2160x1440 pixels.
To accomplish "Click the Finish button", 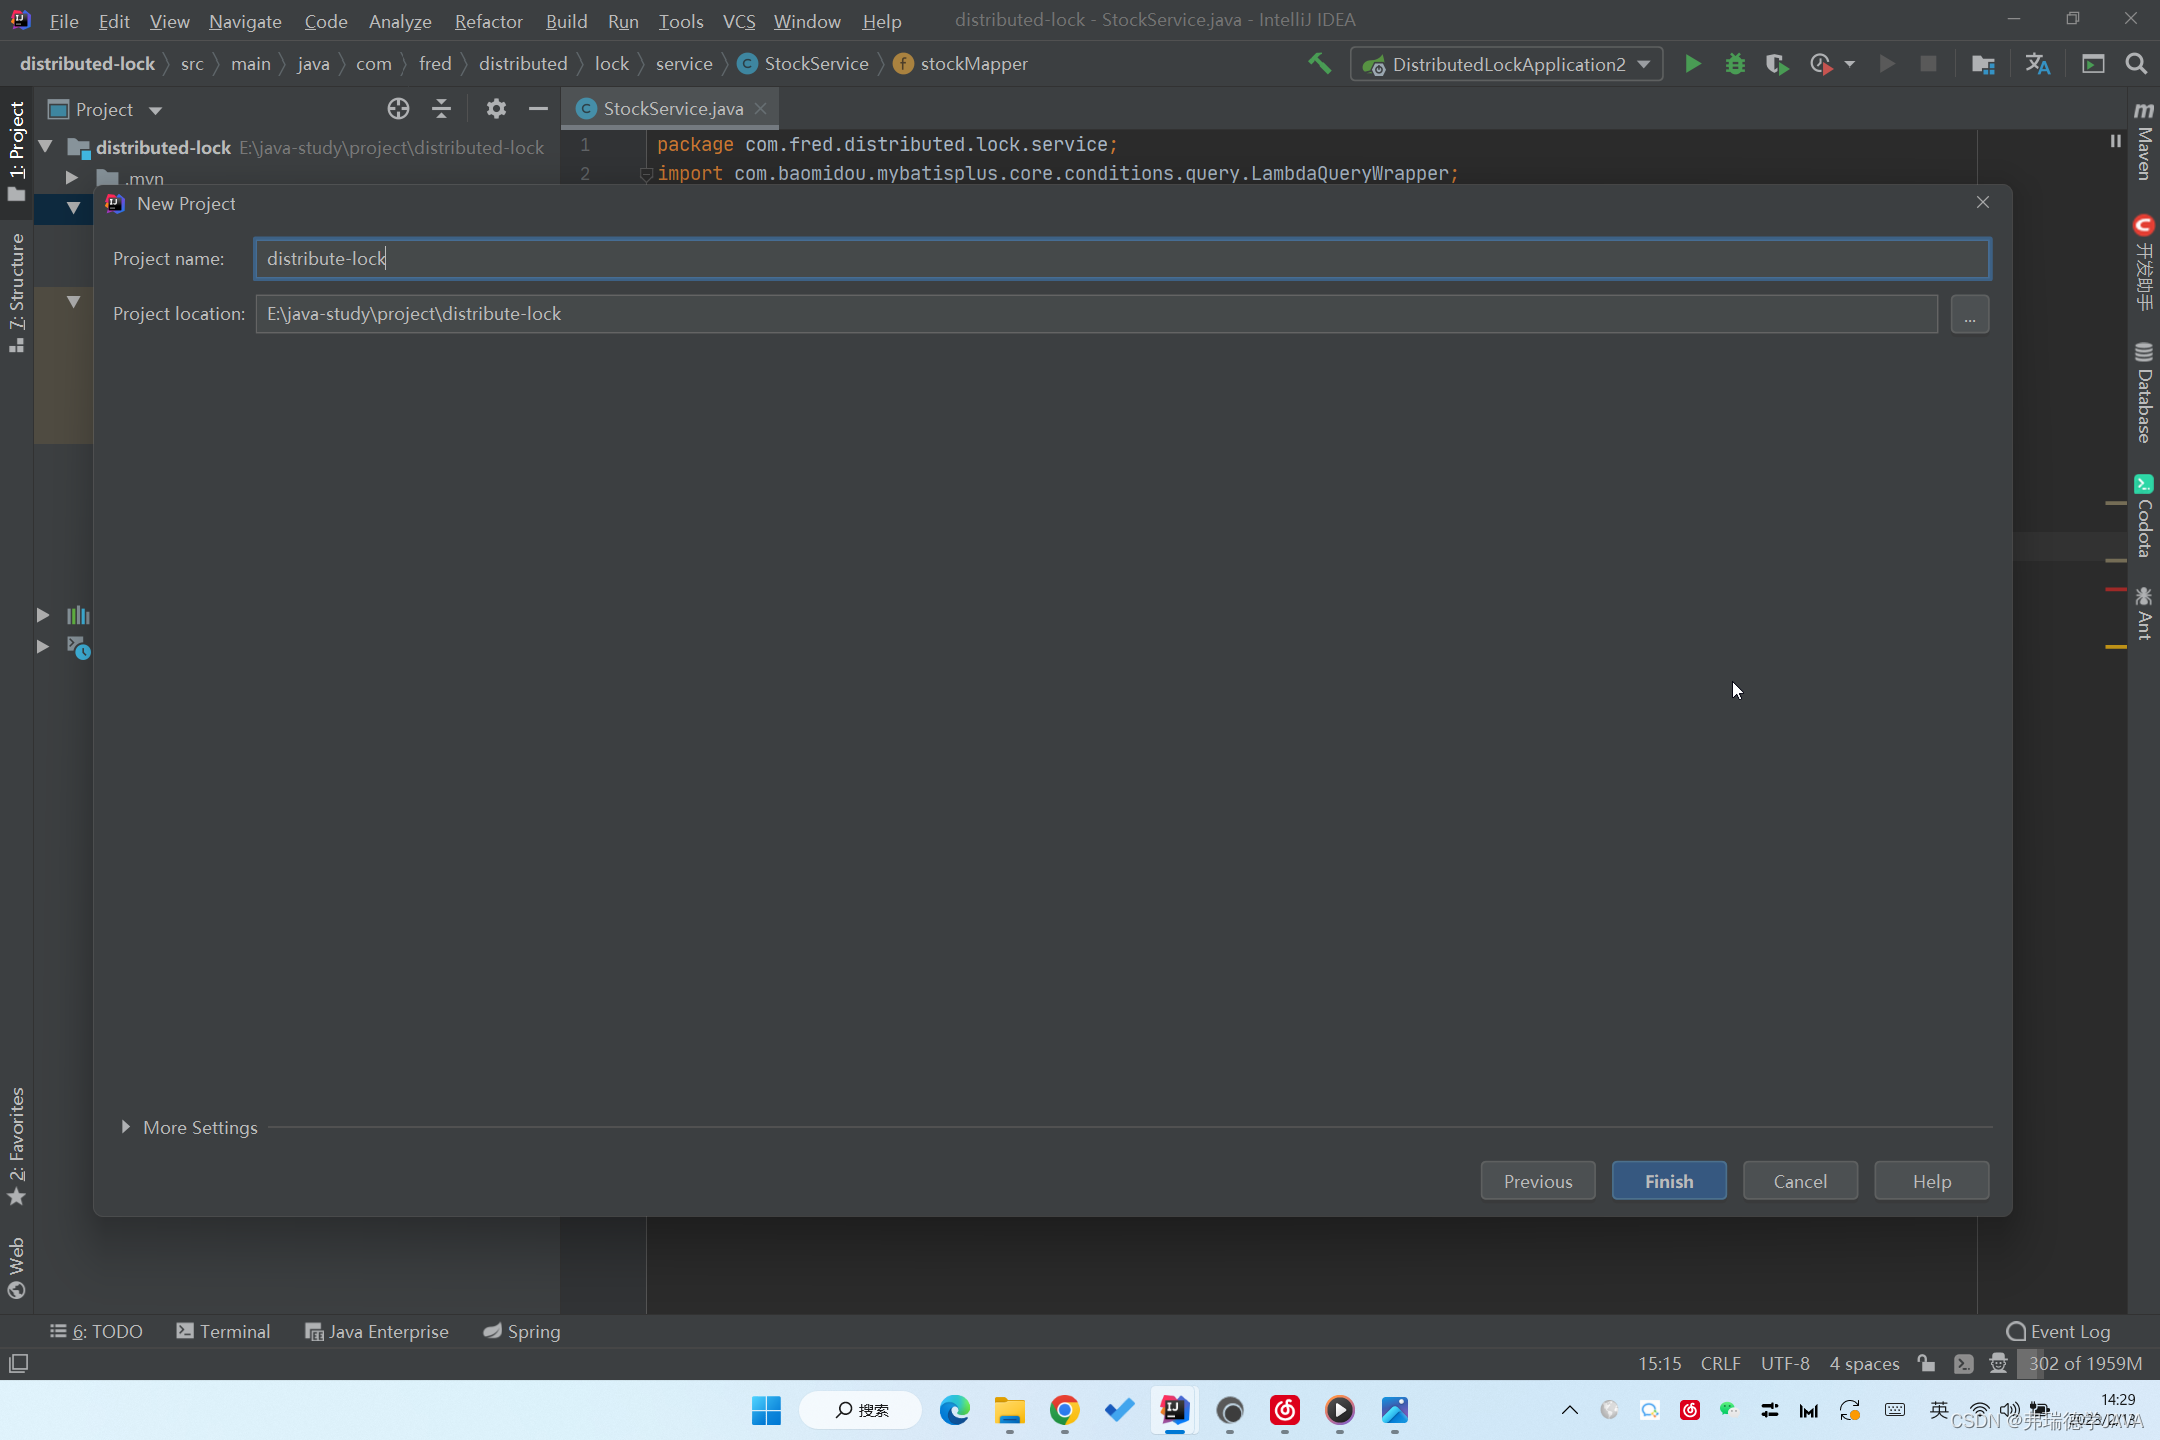I will pyautogui.click(x=1668, y=1181).
